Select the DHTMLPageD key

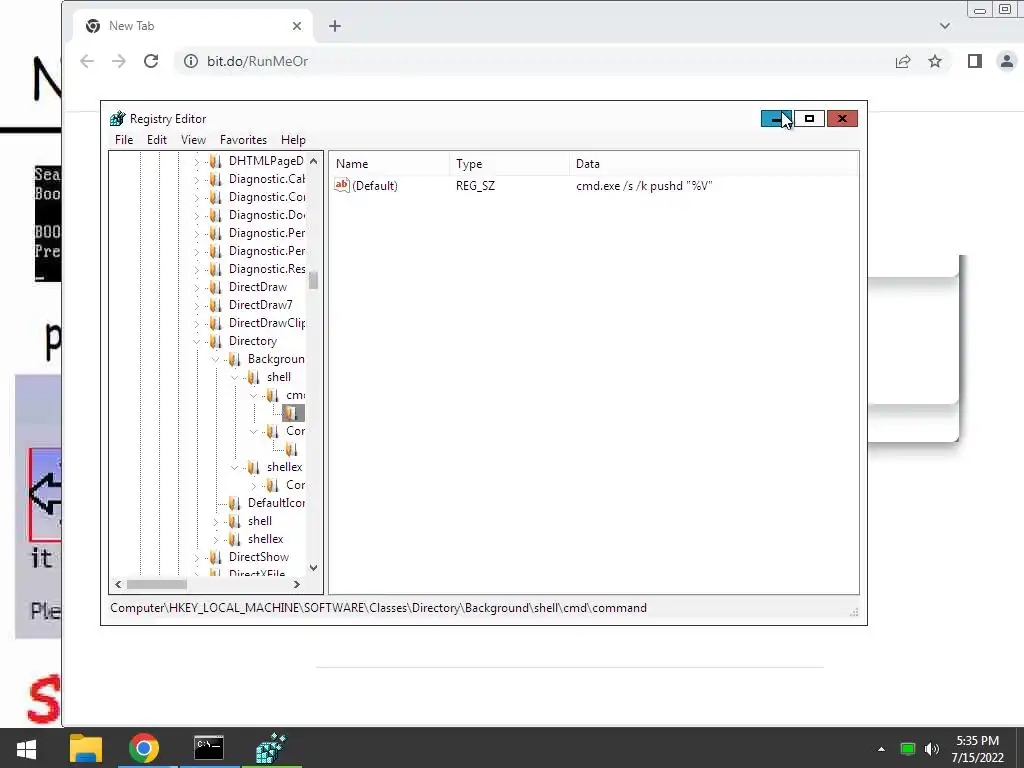[x=266, y=161]
